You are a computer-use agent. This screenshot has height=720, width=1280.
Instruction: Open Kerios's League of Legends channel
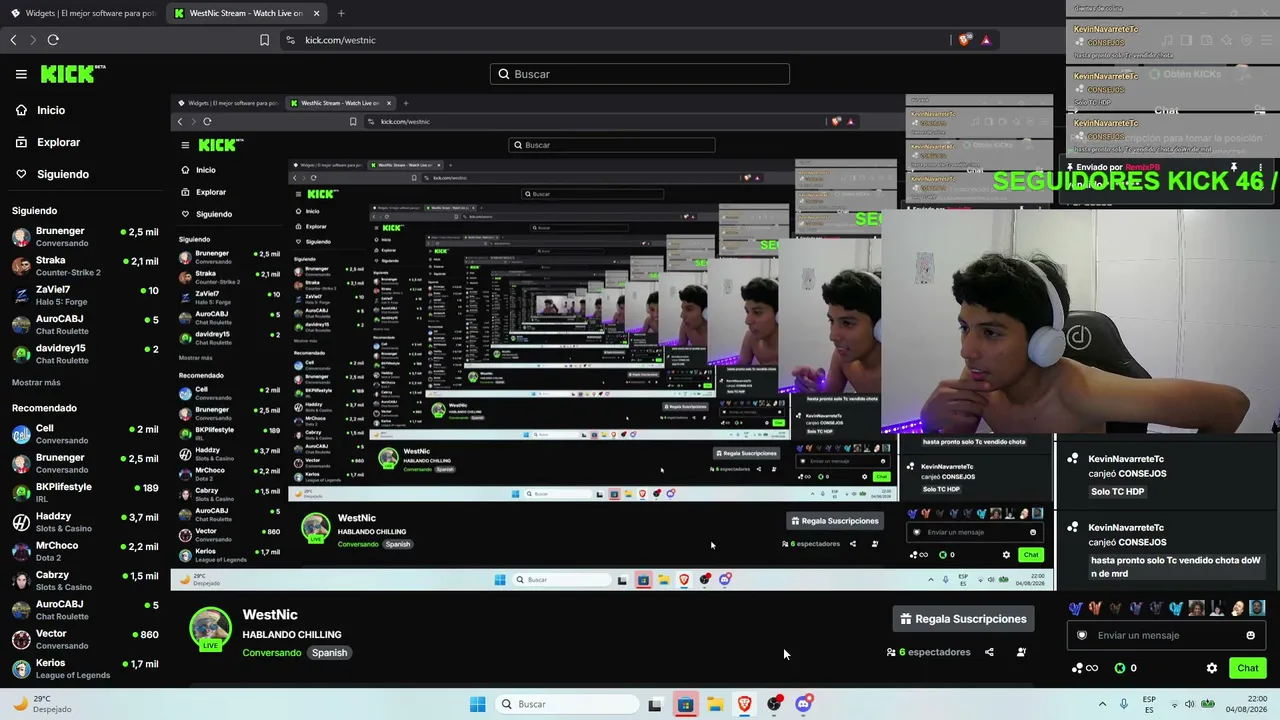click(x=85, y=668)
